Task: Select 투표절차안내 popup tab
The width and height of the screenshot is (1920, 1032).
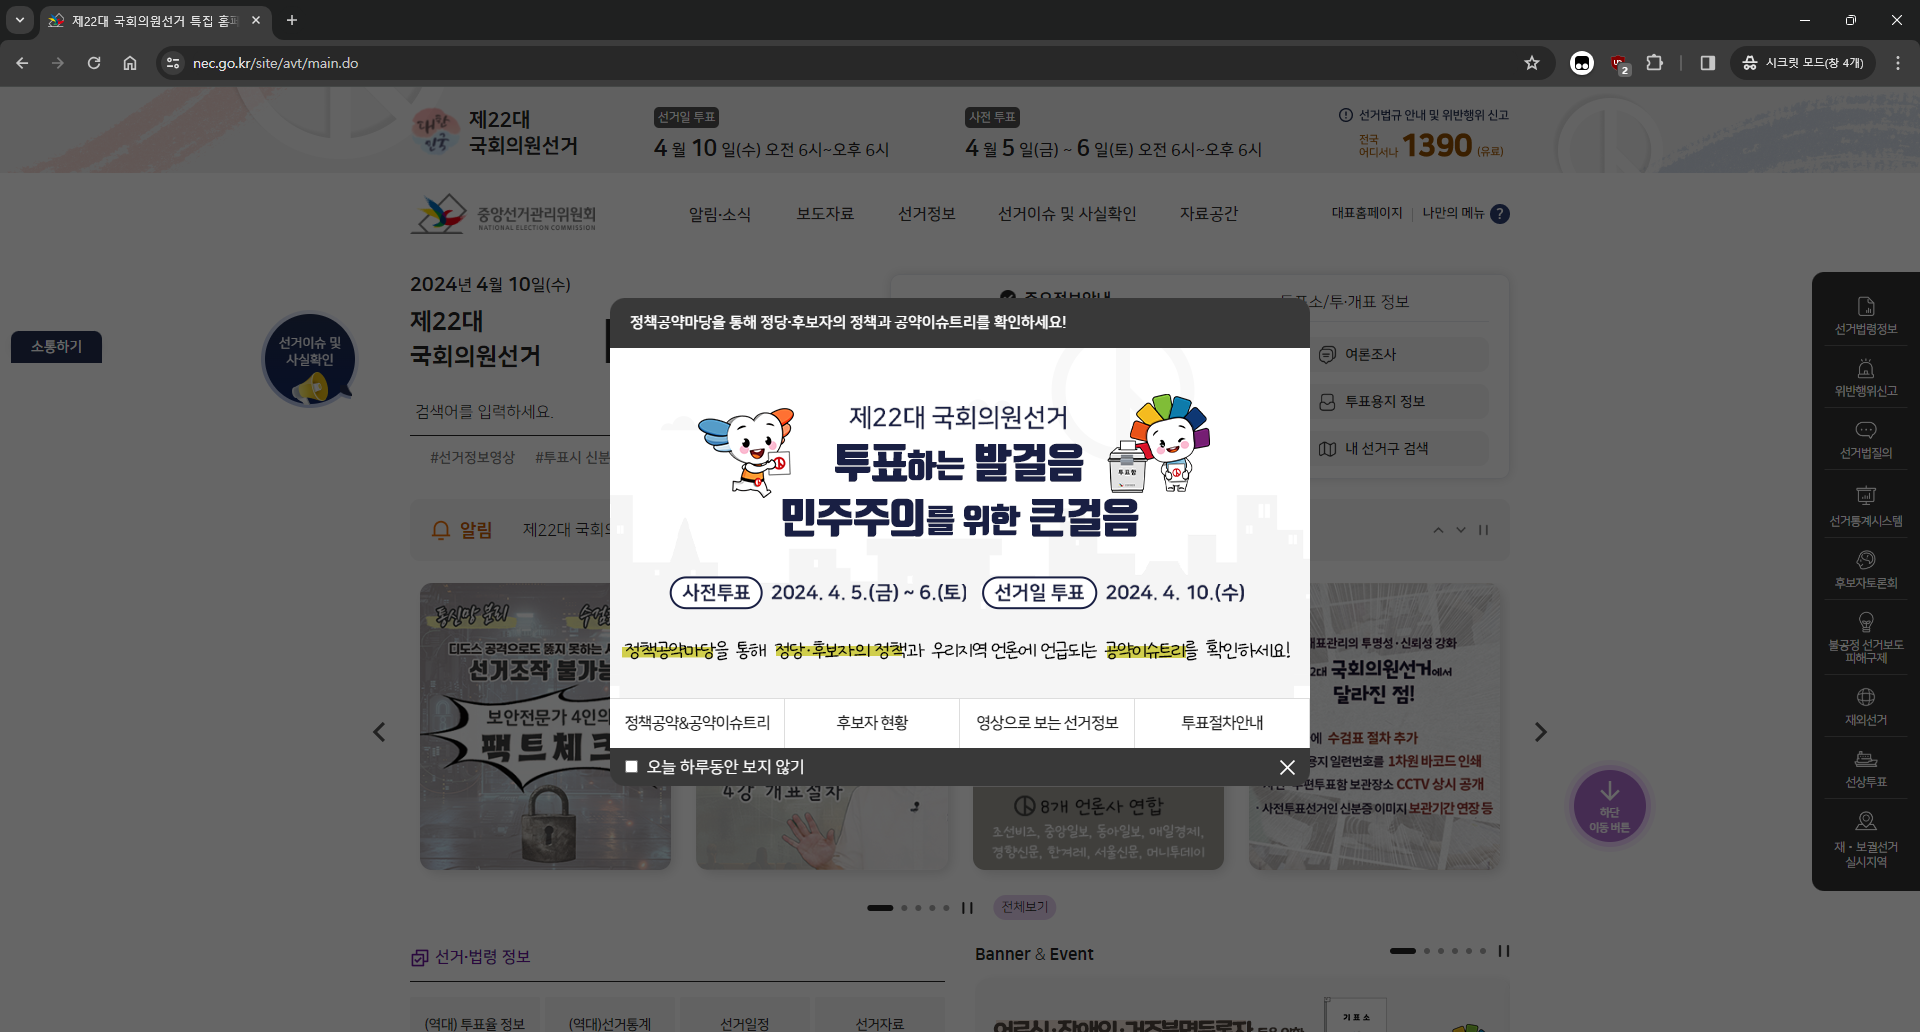Action: click(1222, 723)
